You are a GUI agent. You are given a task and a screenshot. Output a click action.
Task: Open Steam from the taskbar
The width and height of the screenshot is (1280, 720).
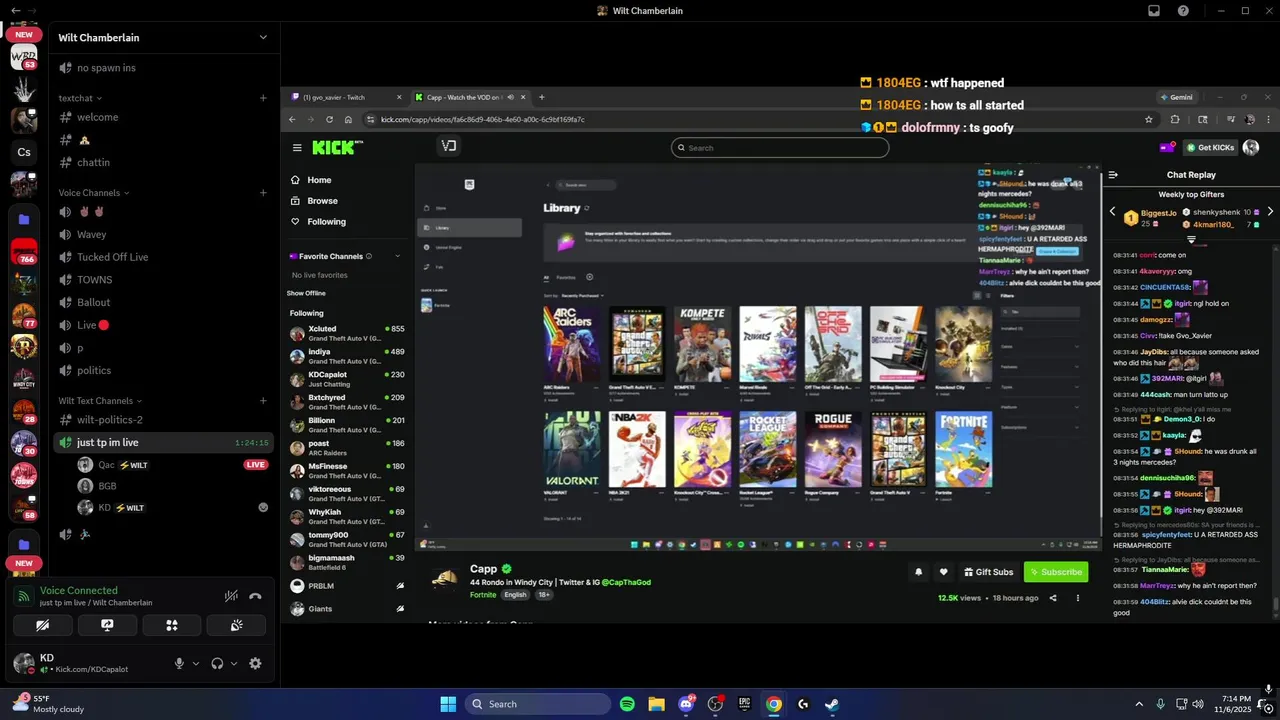(832, 704)
